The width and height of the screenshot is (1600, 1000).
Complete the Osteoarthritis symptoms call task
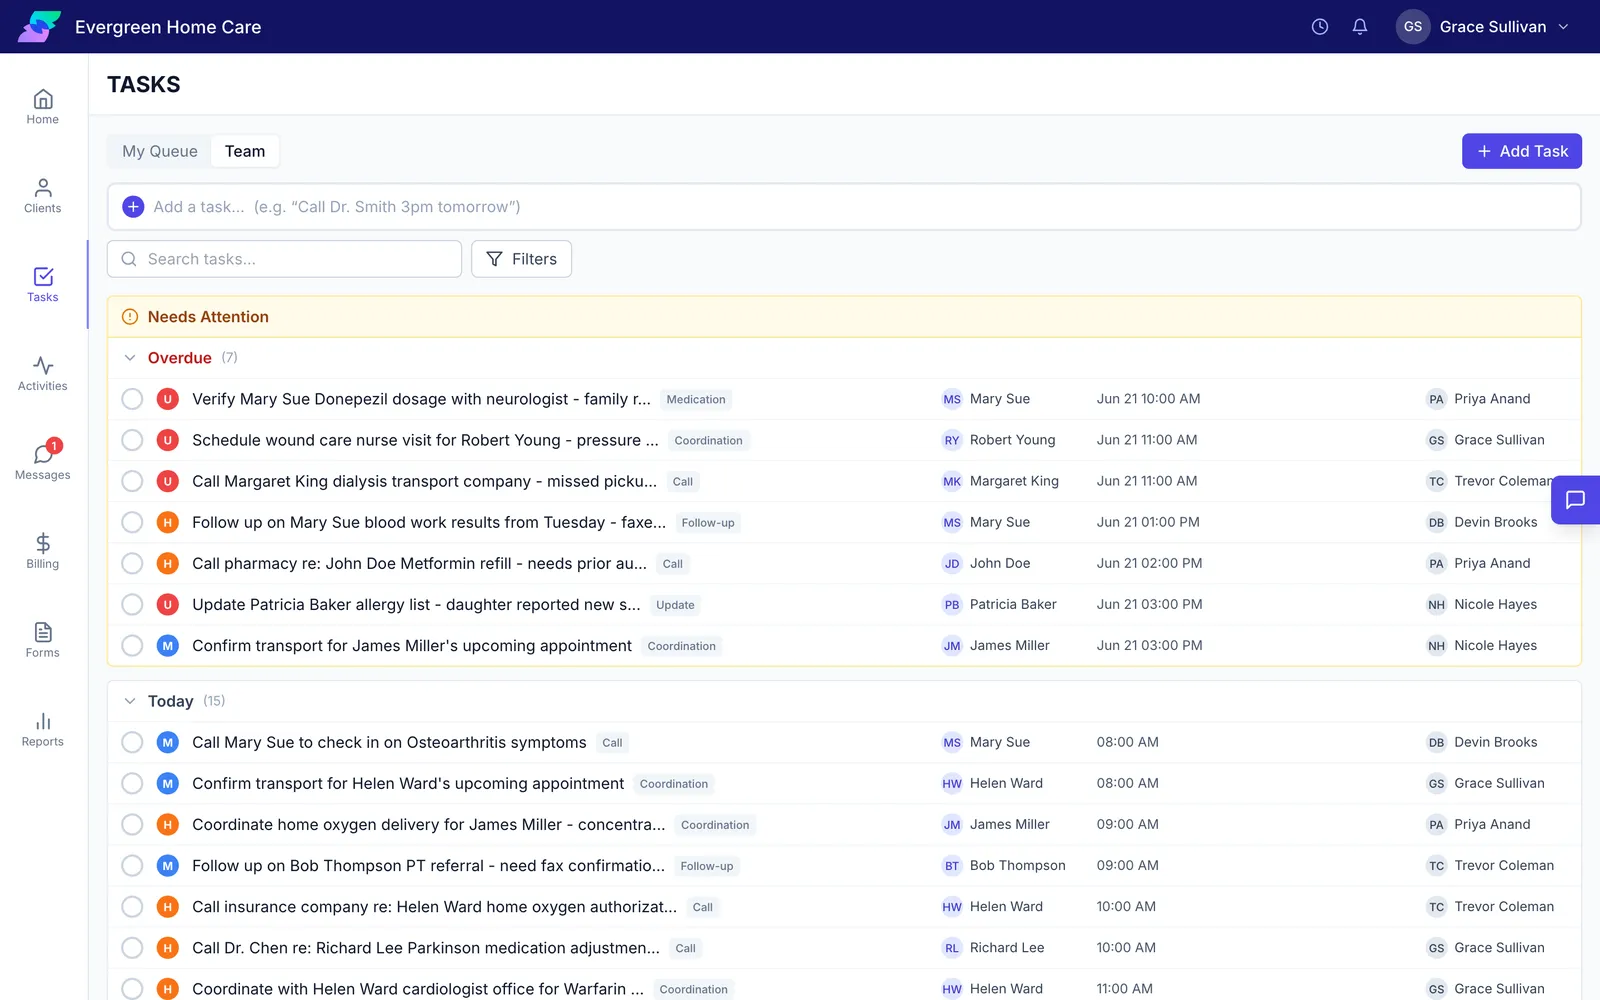132,742
